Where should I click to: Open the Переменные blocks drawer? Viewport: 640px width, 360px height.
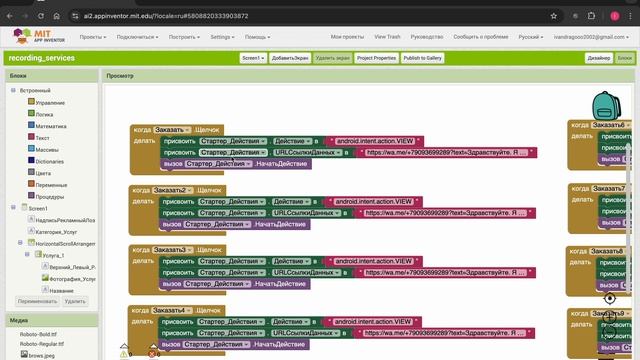pyautogui.click(x=51, y=185)
